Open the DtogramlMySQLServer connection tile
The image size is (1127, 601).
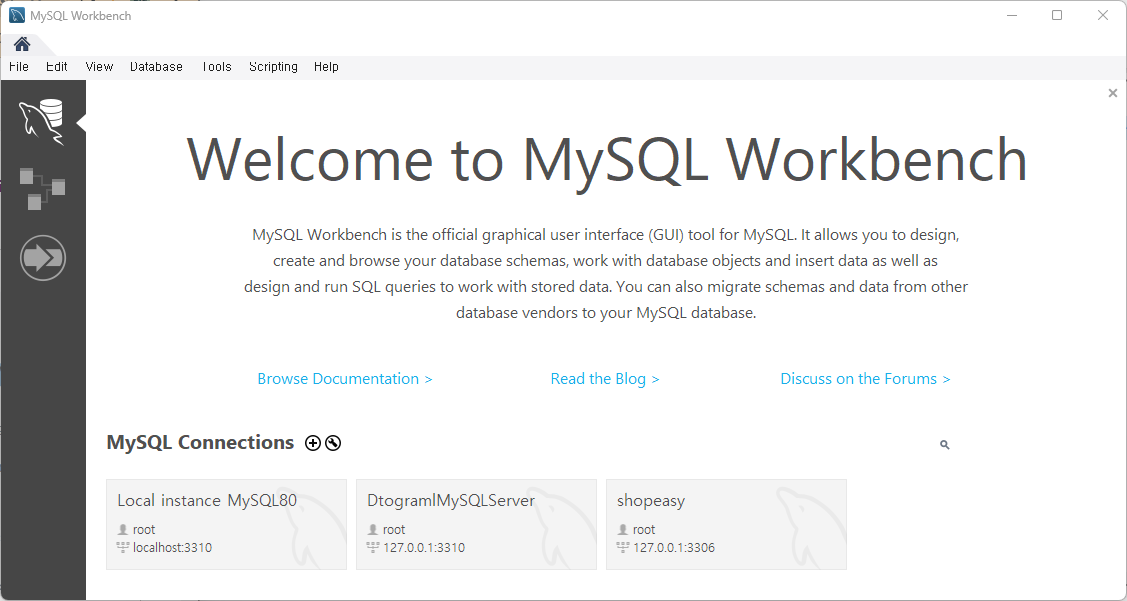click(477, 525)
